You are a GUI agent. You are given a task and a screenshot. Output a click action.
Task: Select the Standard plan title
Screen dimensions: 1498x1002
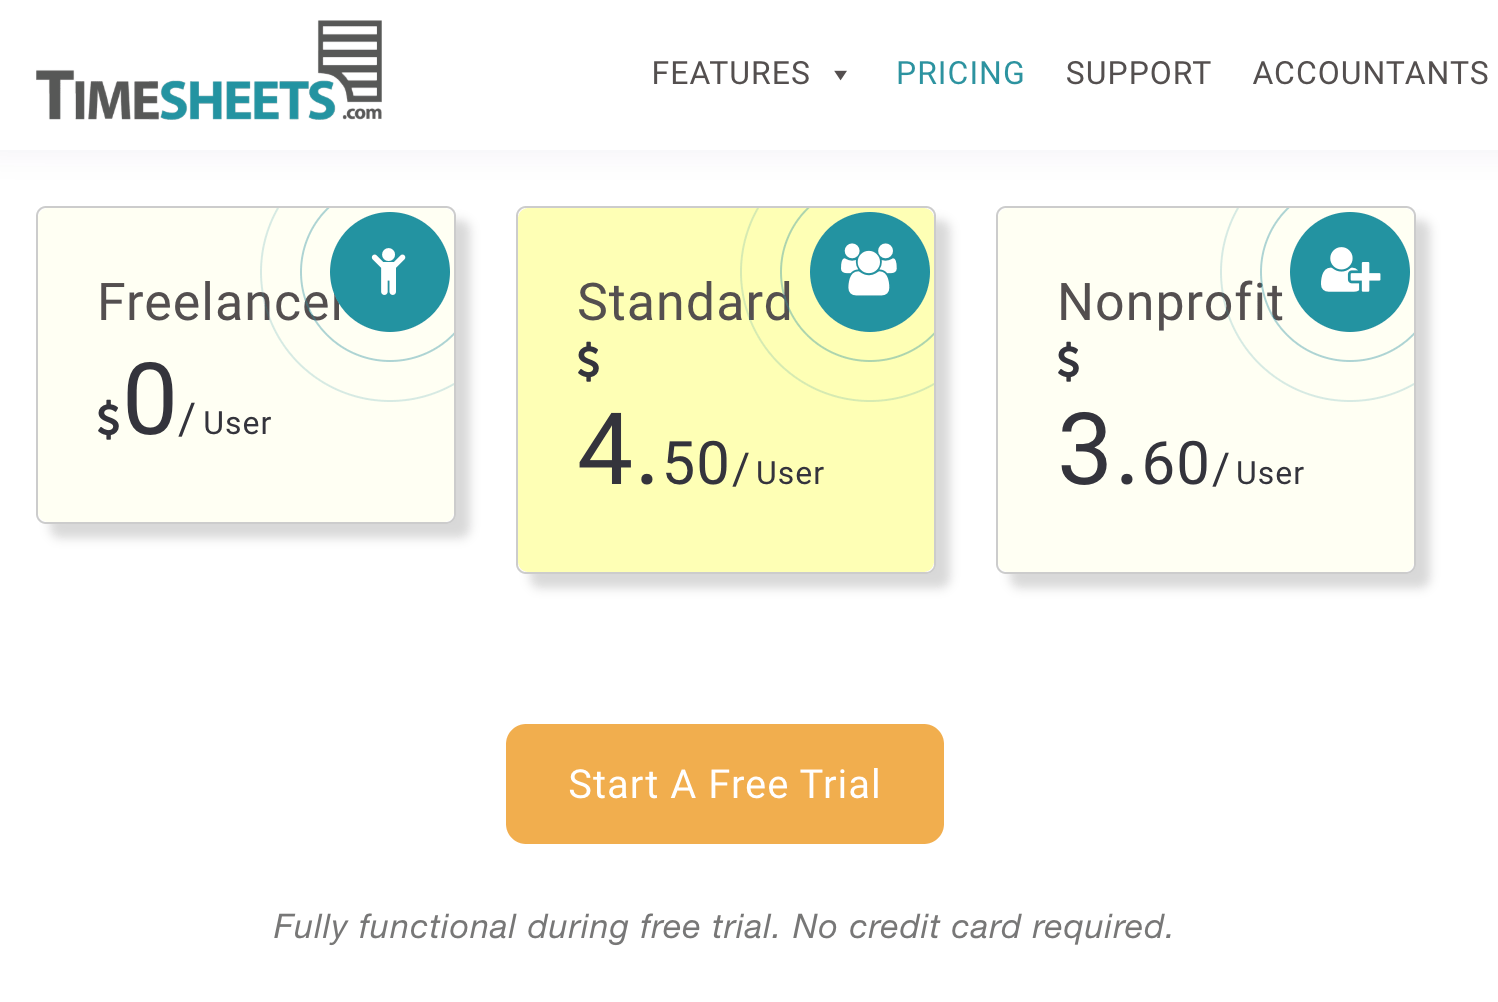point(685,302)
